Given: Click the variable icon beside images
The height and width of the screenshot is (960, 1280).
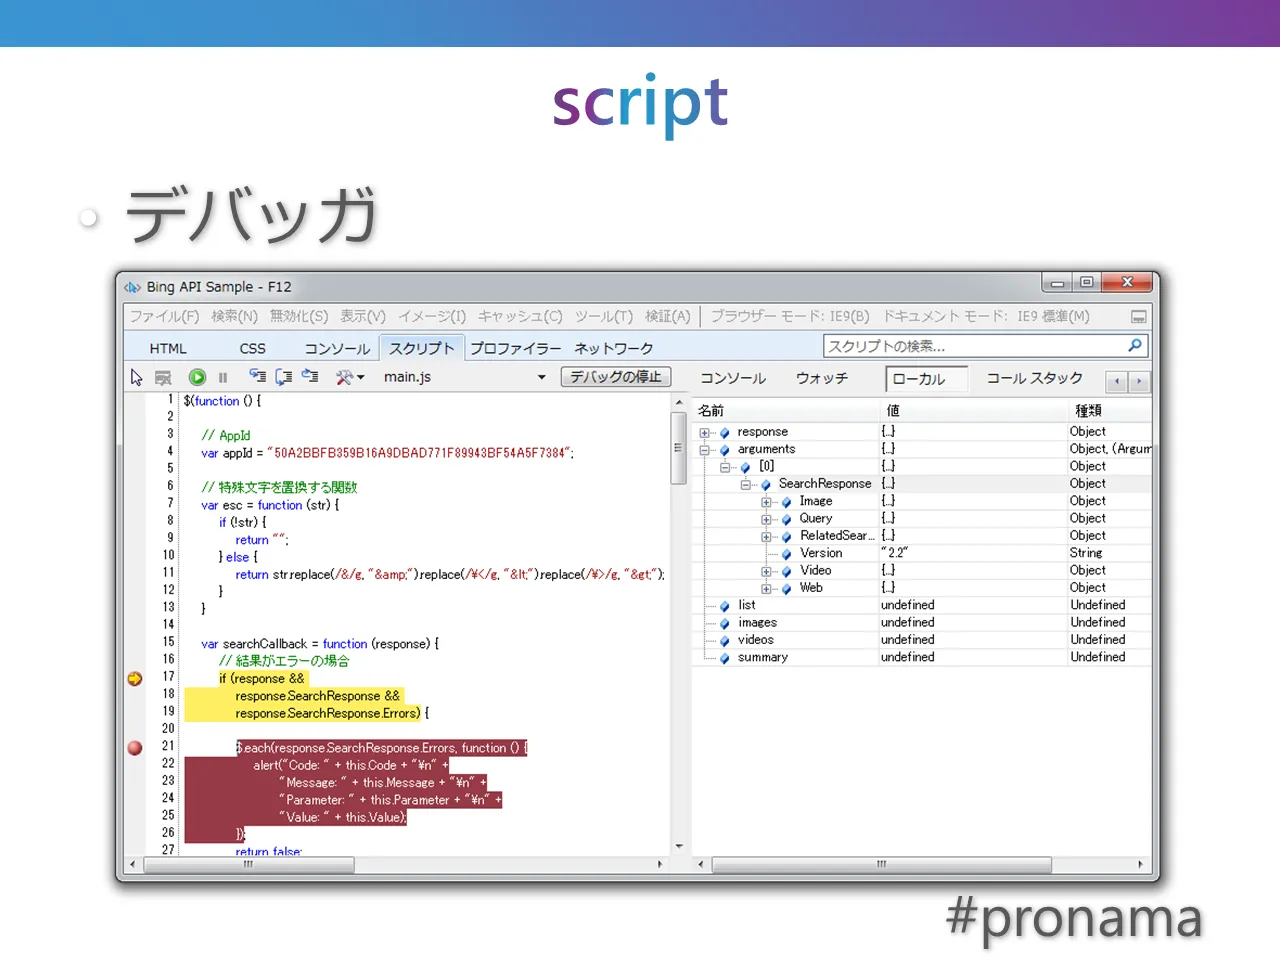Looking at the screenshot, I should [725, 624].
